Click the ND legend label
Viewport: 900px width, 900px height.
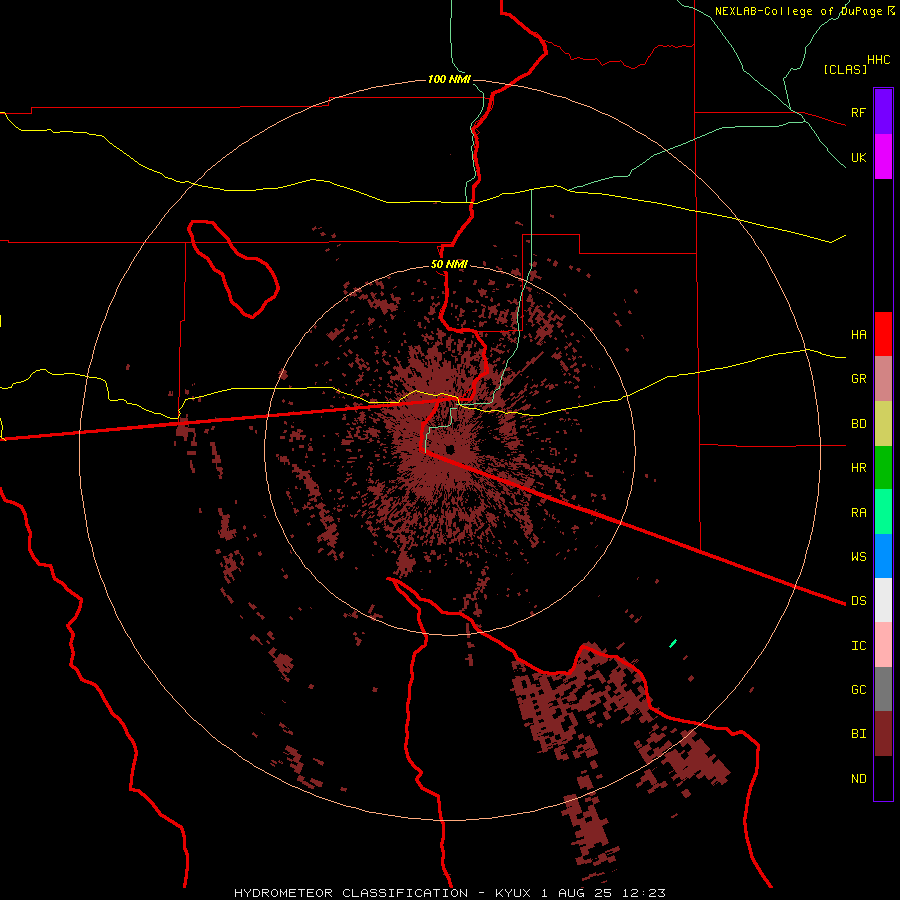point(858,778)
